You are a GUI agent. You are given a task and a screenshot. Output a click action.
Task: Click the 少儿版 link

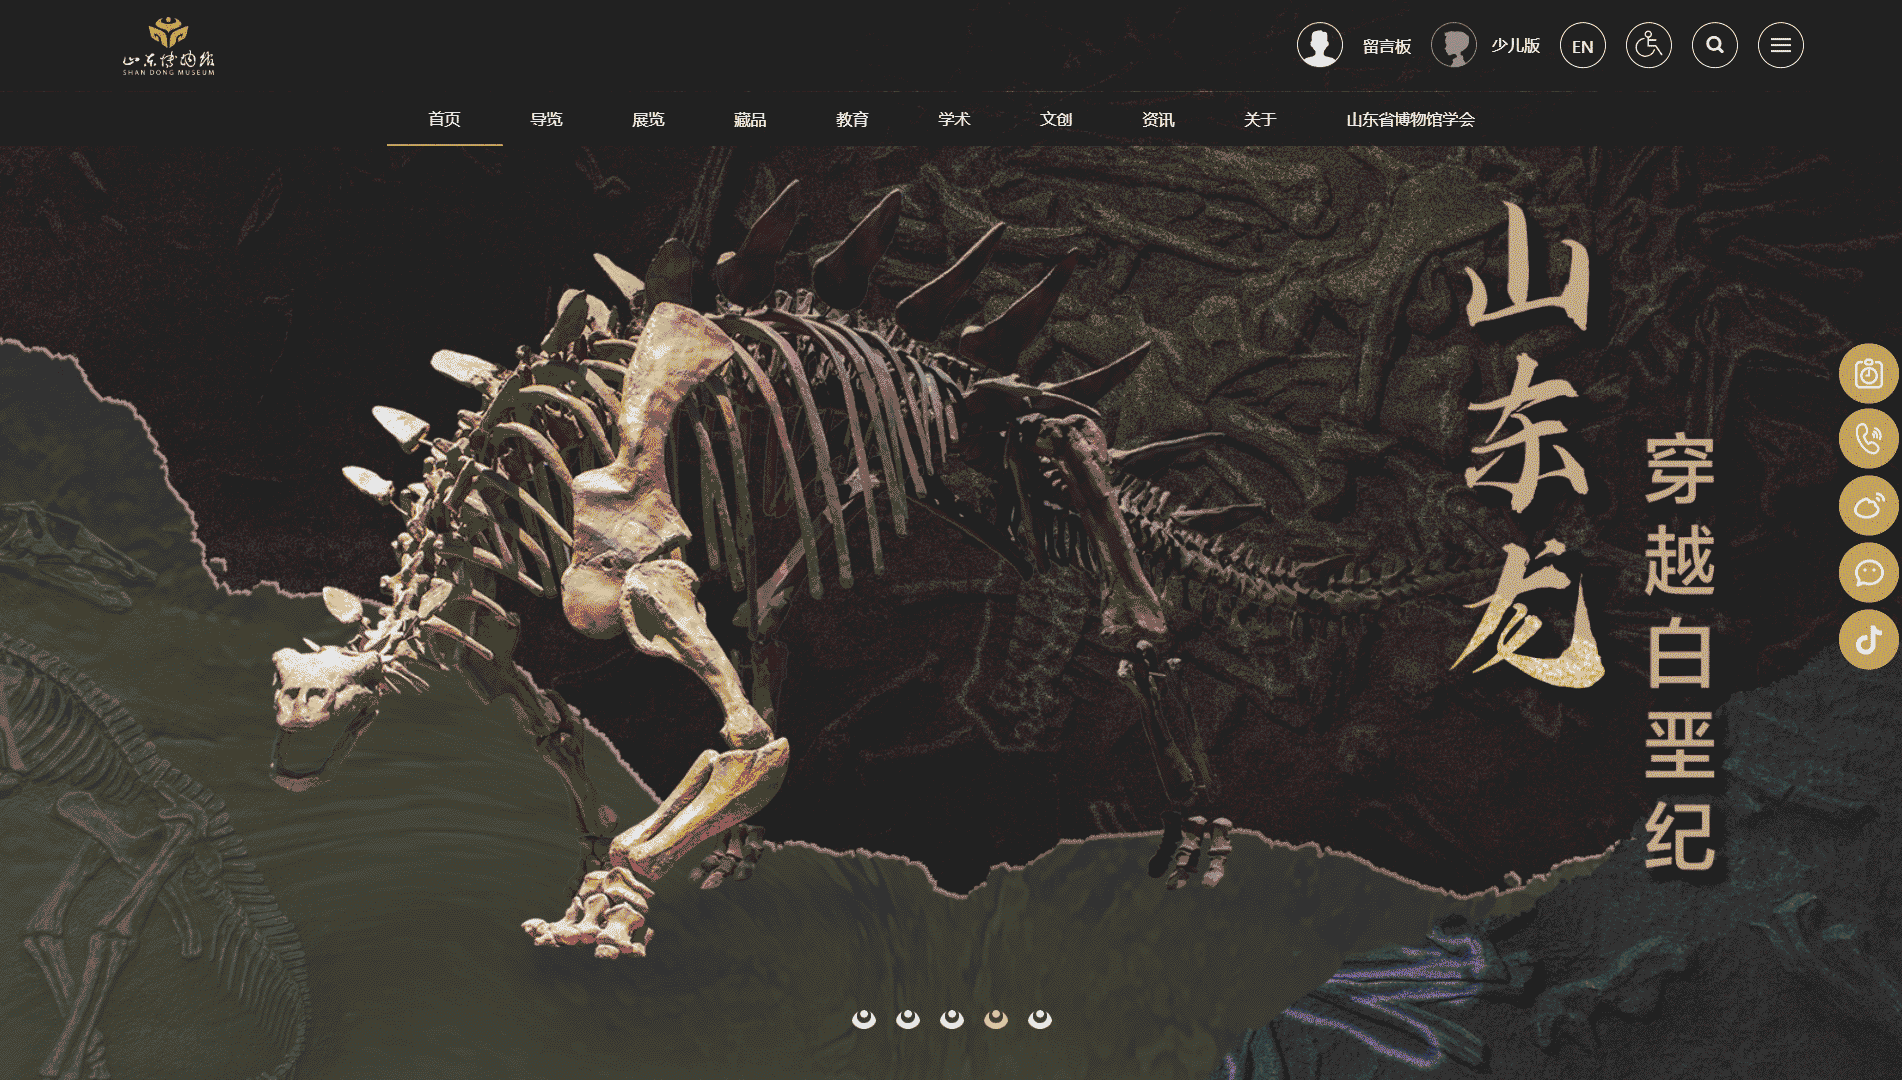tap(1516, 46)
